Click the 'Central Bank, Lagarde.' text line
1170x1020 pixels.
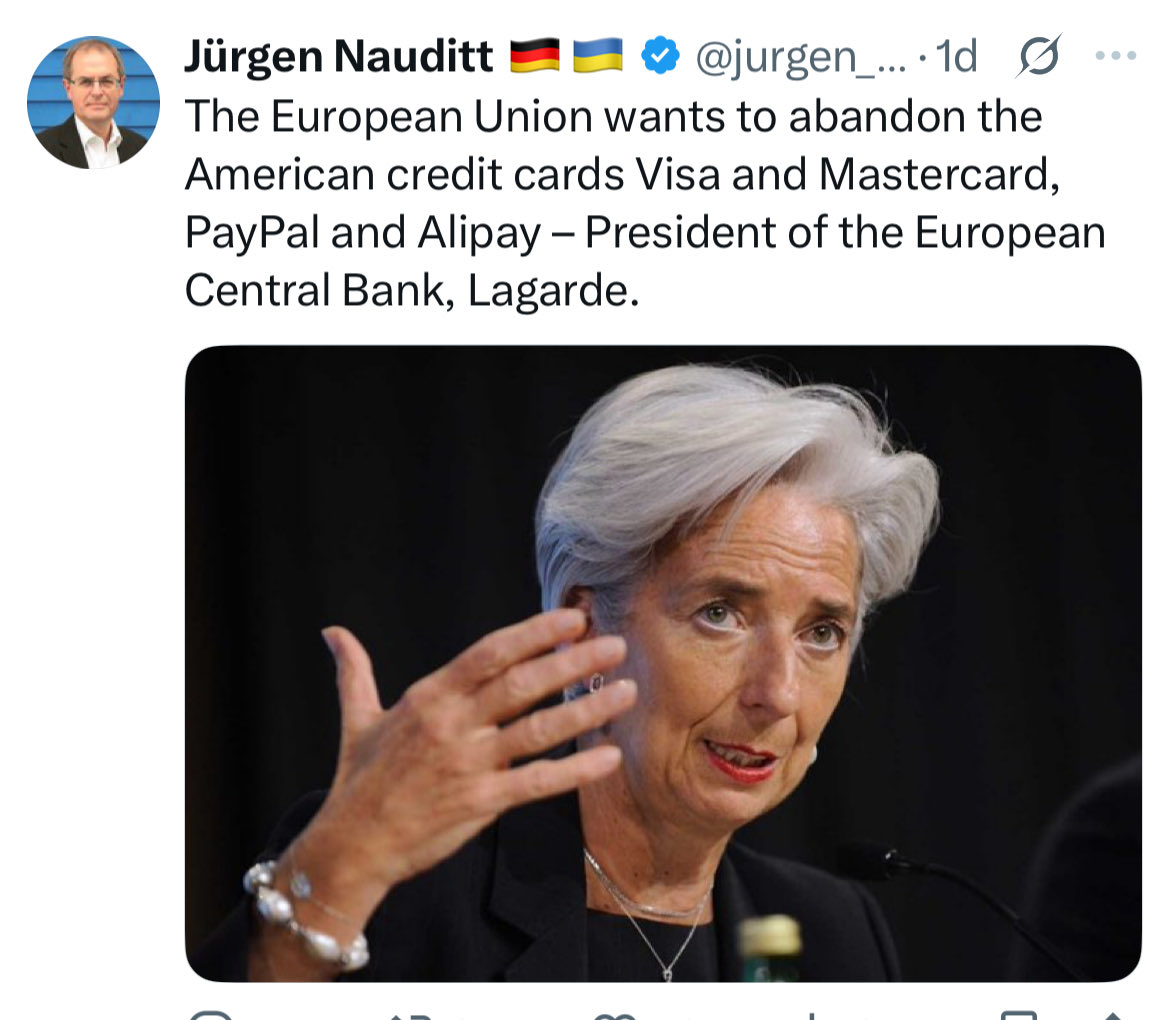click(x=412, y=291)
